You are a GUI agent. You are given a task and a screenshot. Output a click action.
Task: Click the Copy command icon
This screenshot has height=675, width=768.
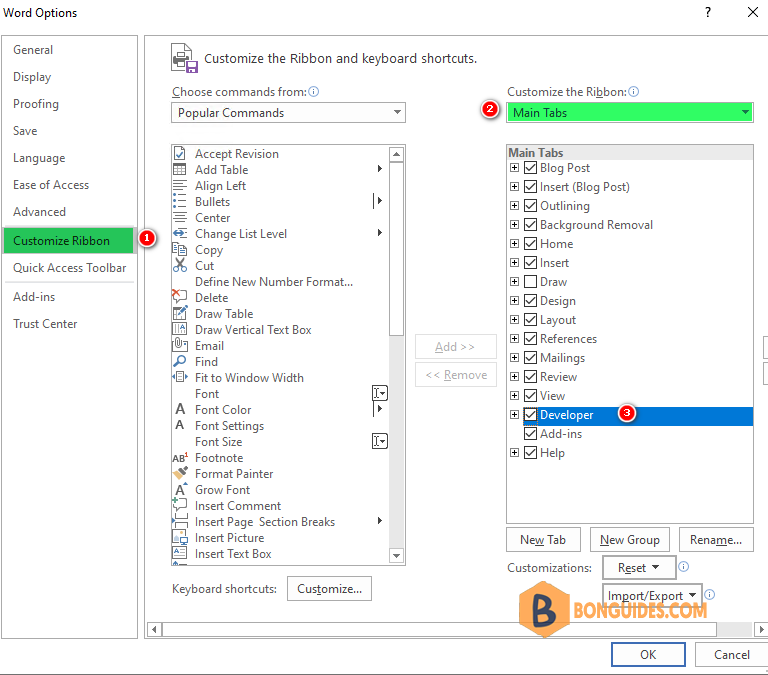click(x=180, y=249)
